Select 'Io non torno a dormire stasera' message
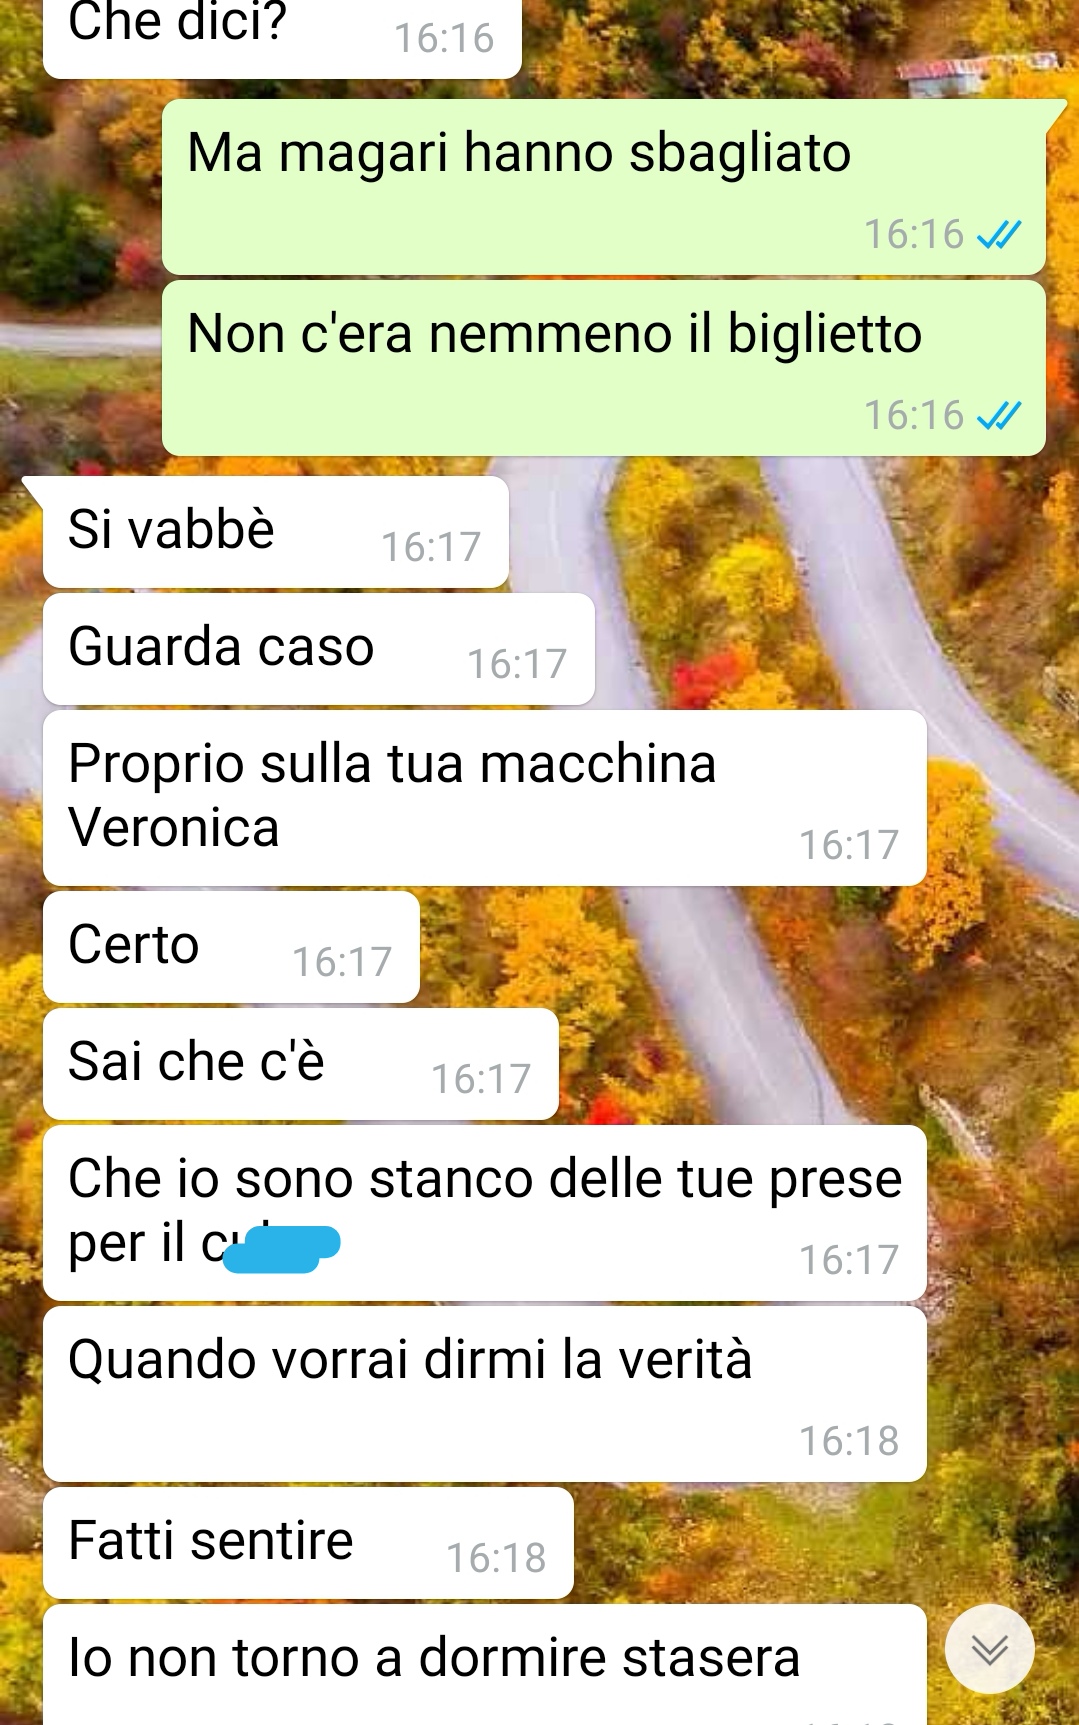 [x=485, y=1665]
